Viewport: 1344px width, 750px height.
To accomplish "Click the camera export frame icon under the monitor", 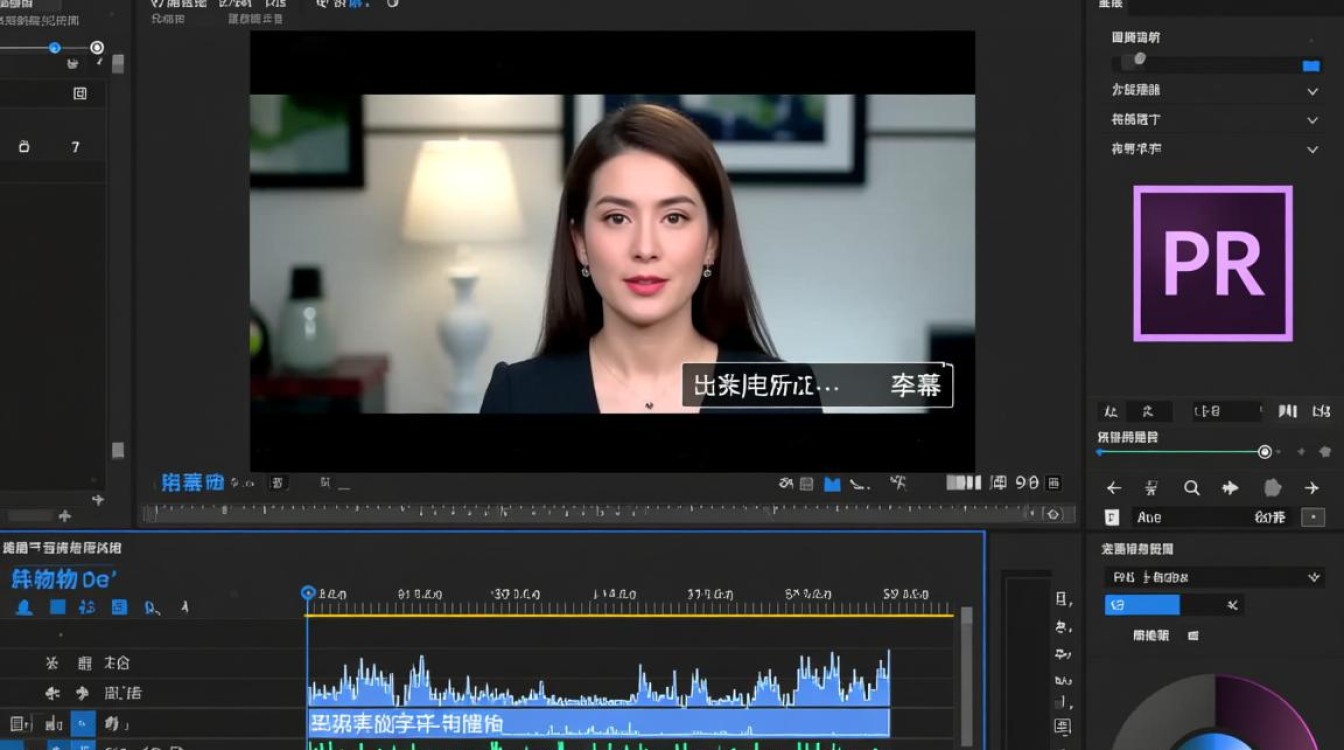I will (x=787, y=483).
